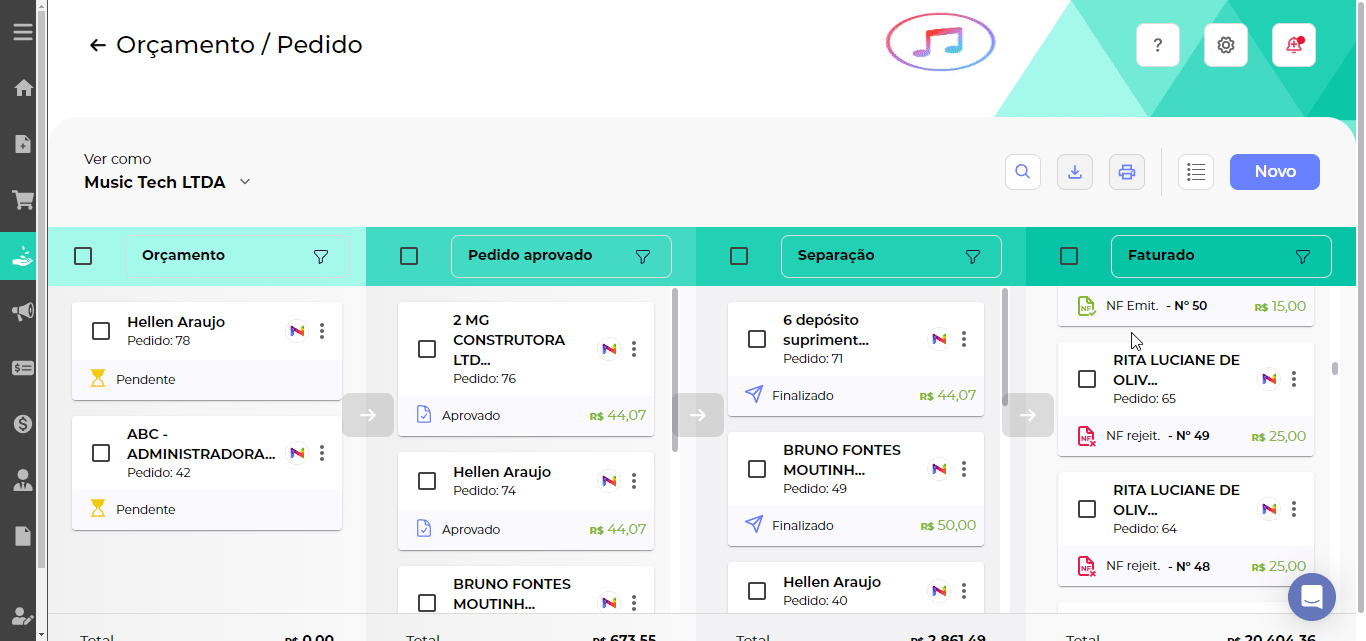Open the hamburger menu in sidebar

click(x=22, y=32)
